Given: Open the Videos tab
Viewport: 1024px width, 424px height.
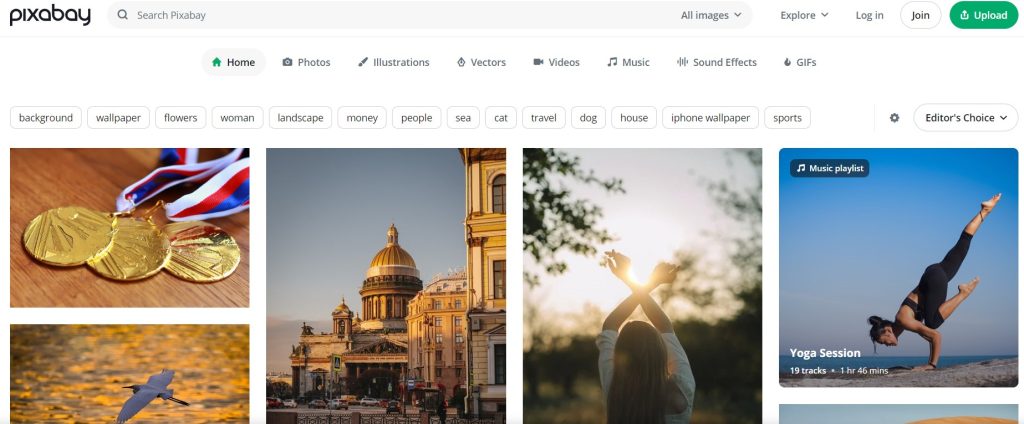Looking at the screenshot, I should [x=556, y=62].
